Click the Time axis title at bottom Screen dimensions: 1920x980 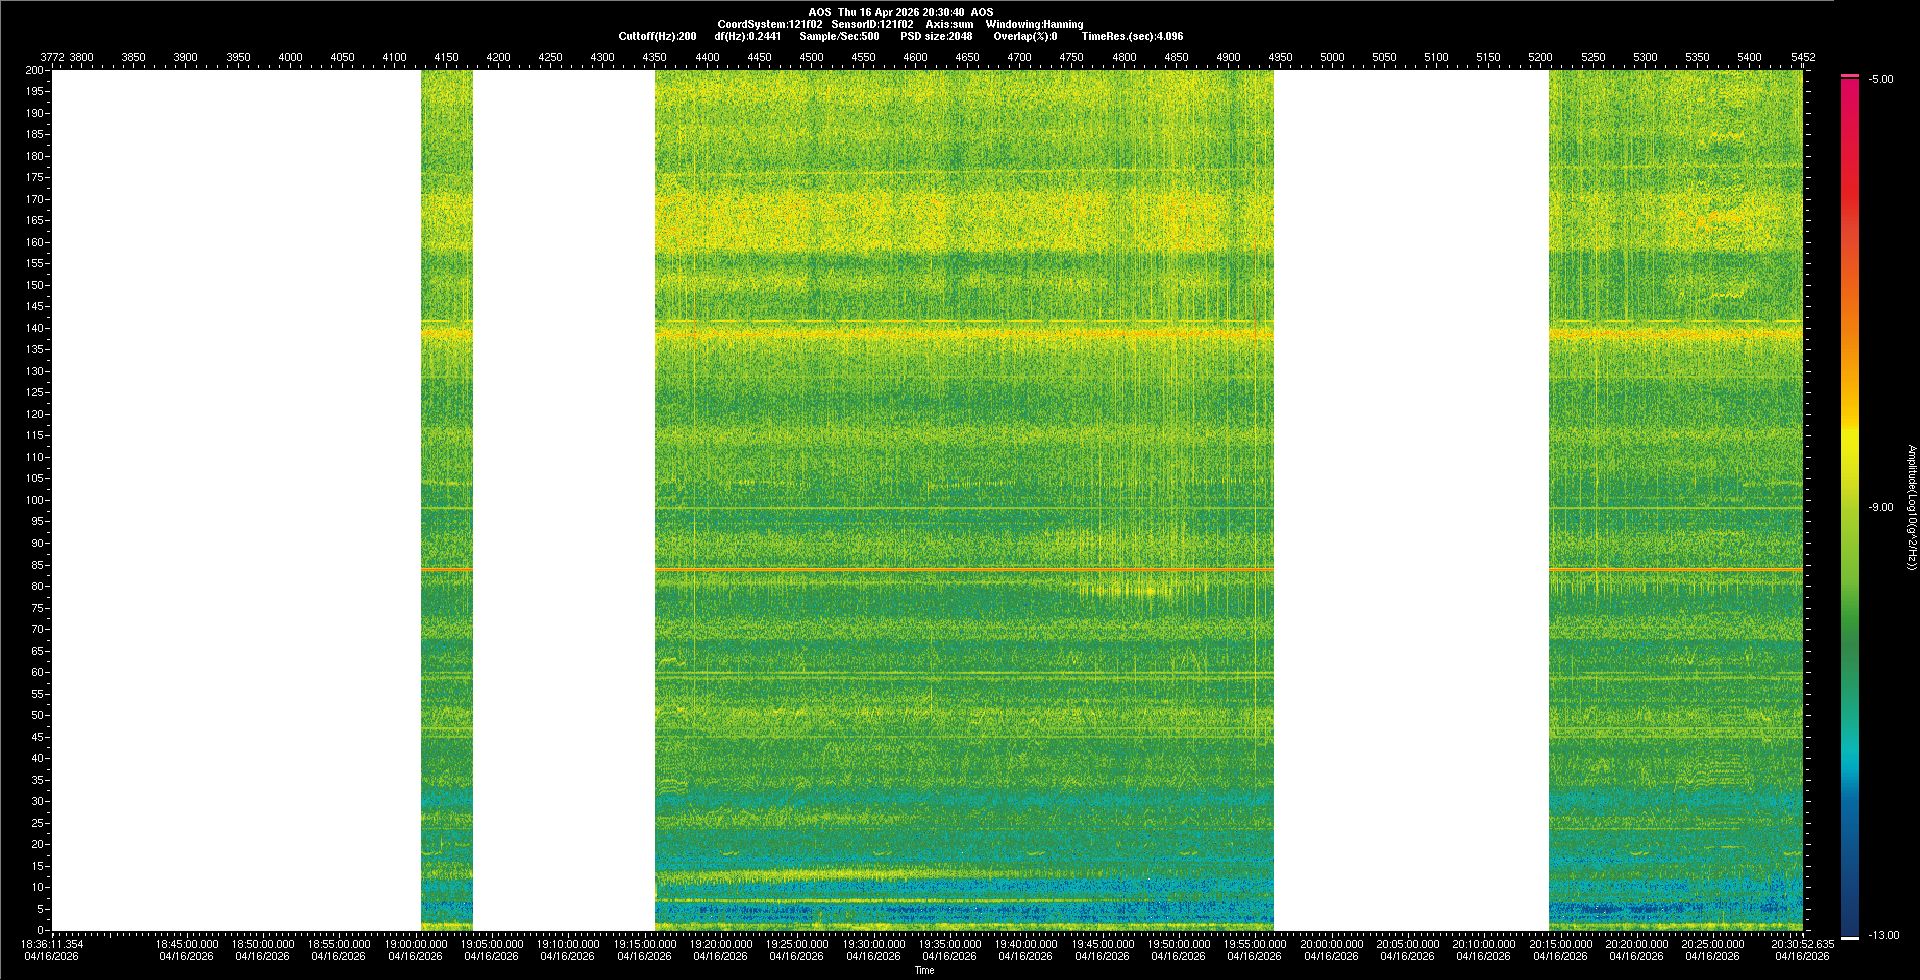point(925,970)
